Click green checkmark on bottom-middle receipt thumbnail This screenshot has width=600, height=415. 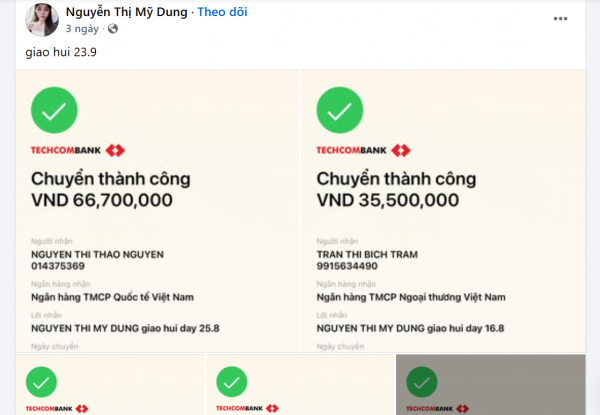(231, 382)
